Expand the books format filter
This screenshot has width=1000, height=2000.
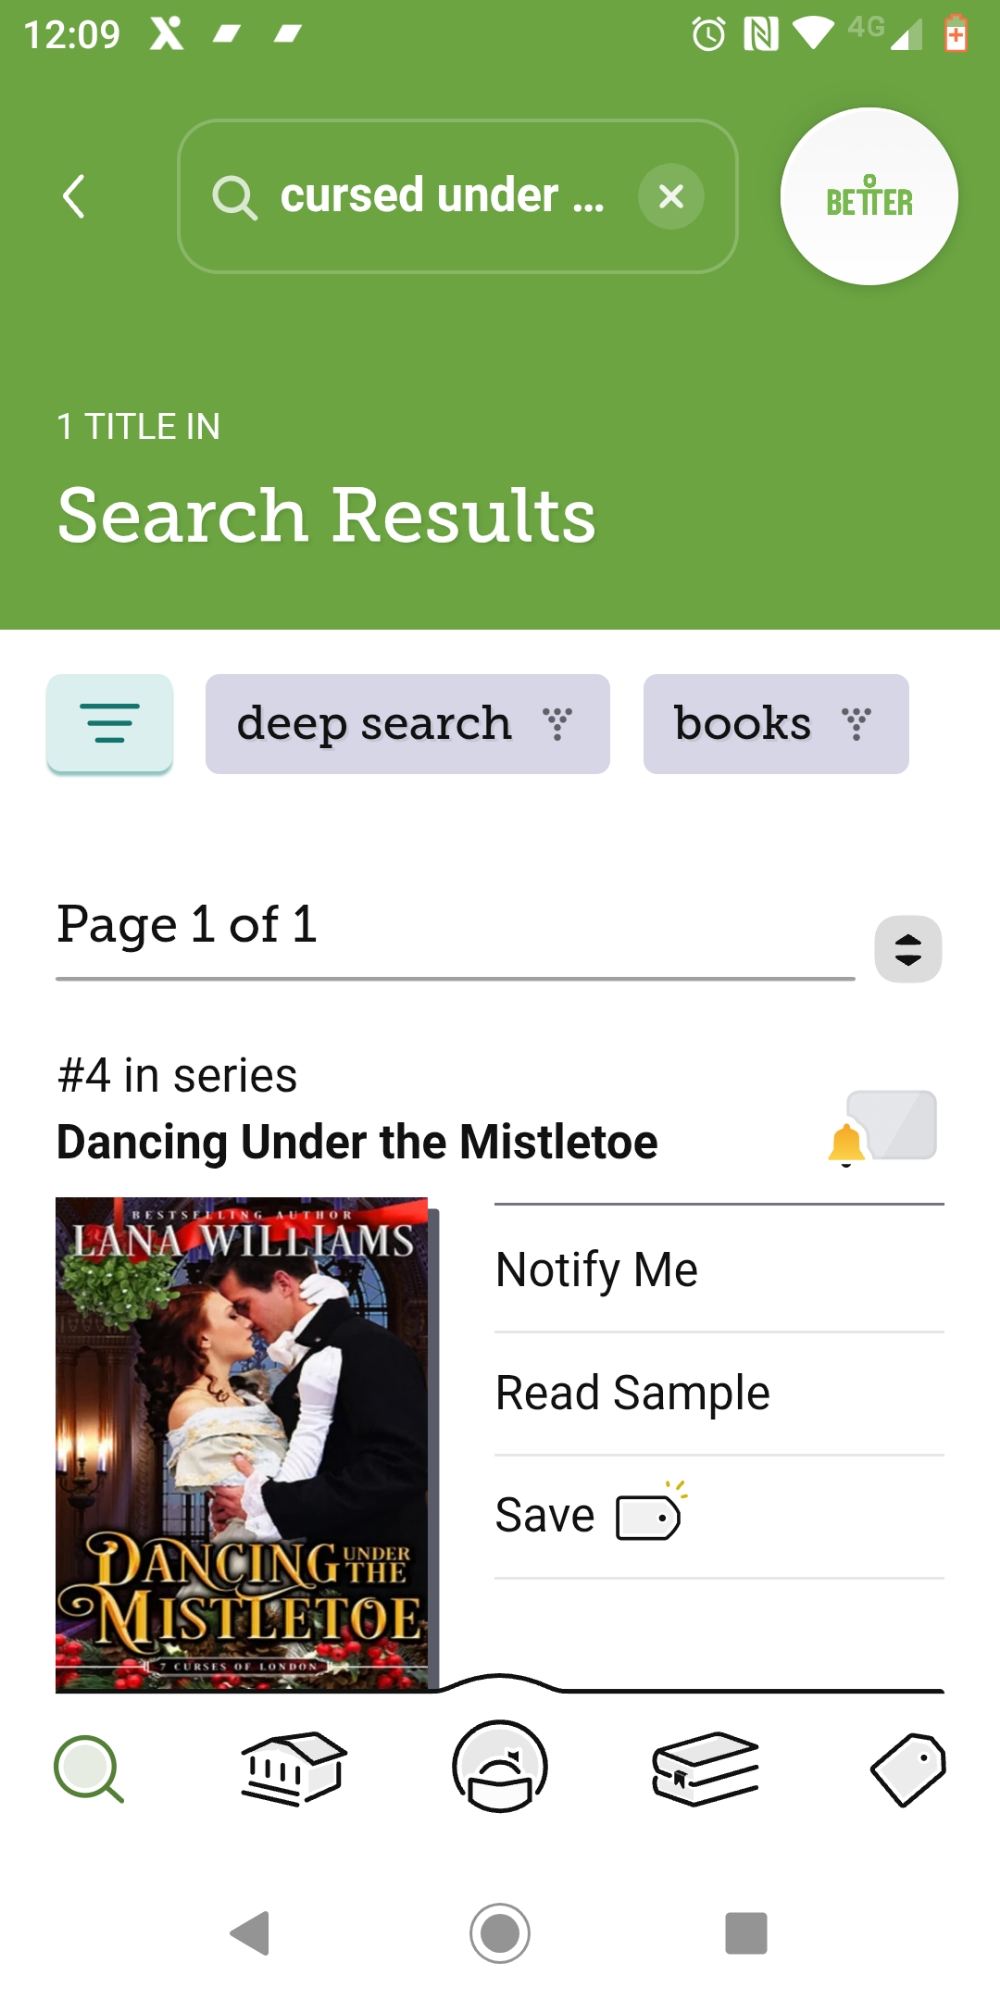click(x=775, y=724)
